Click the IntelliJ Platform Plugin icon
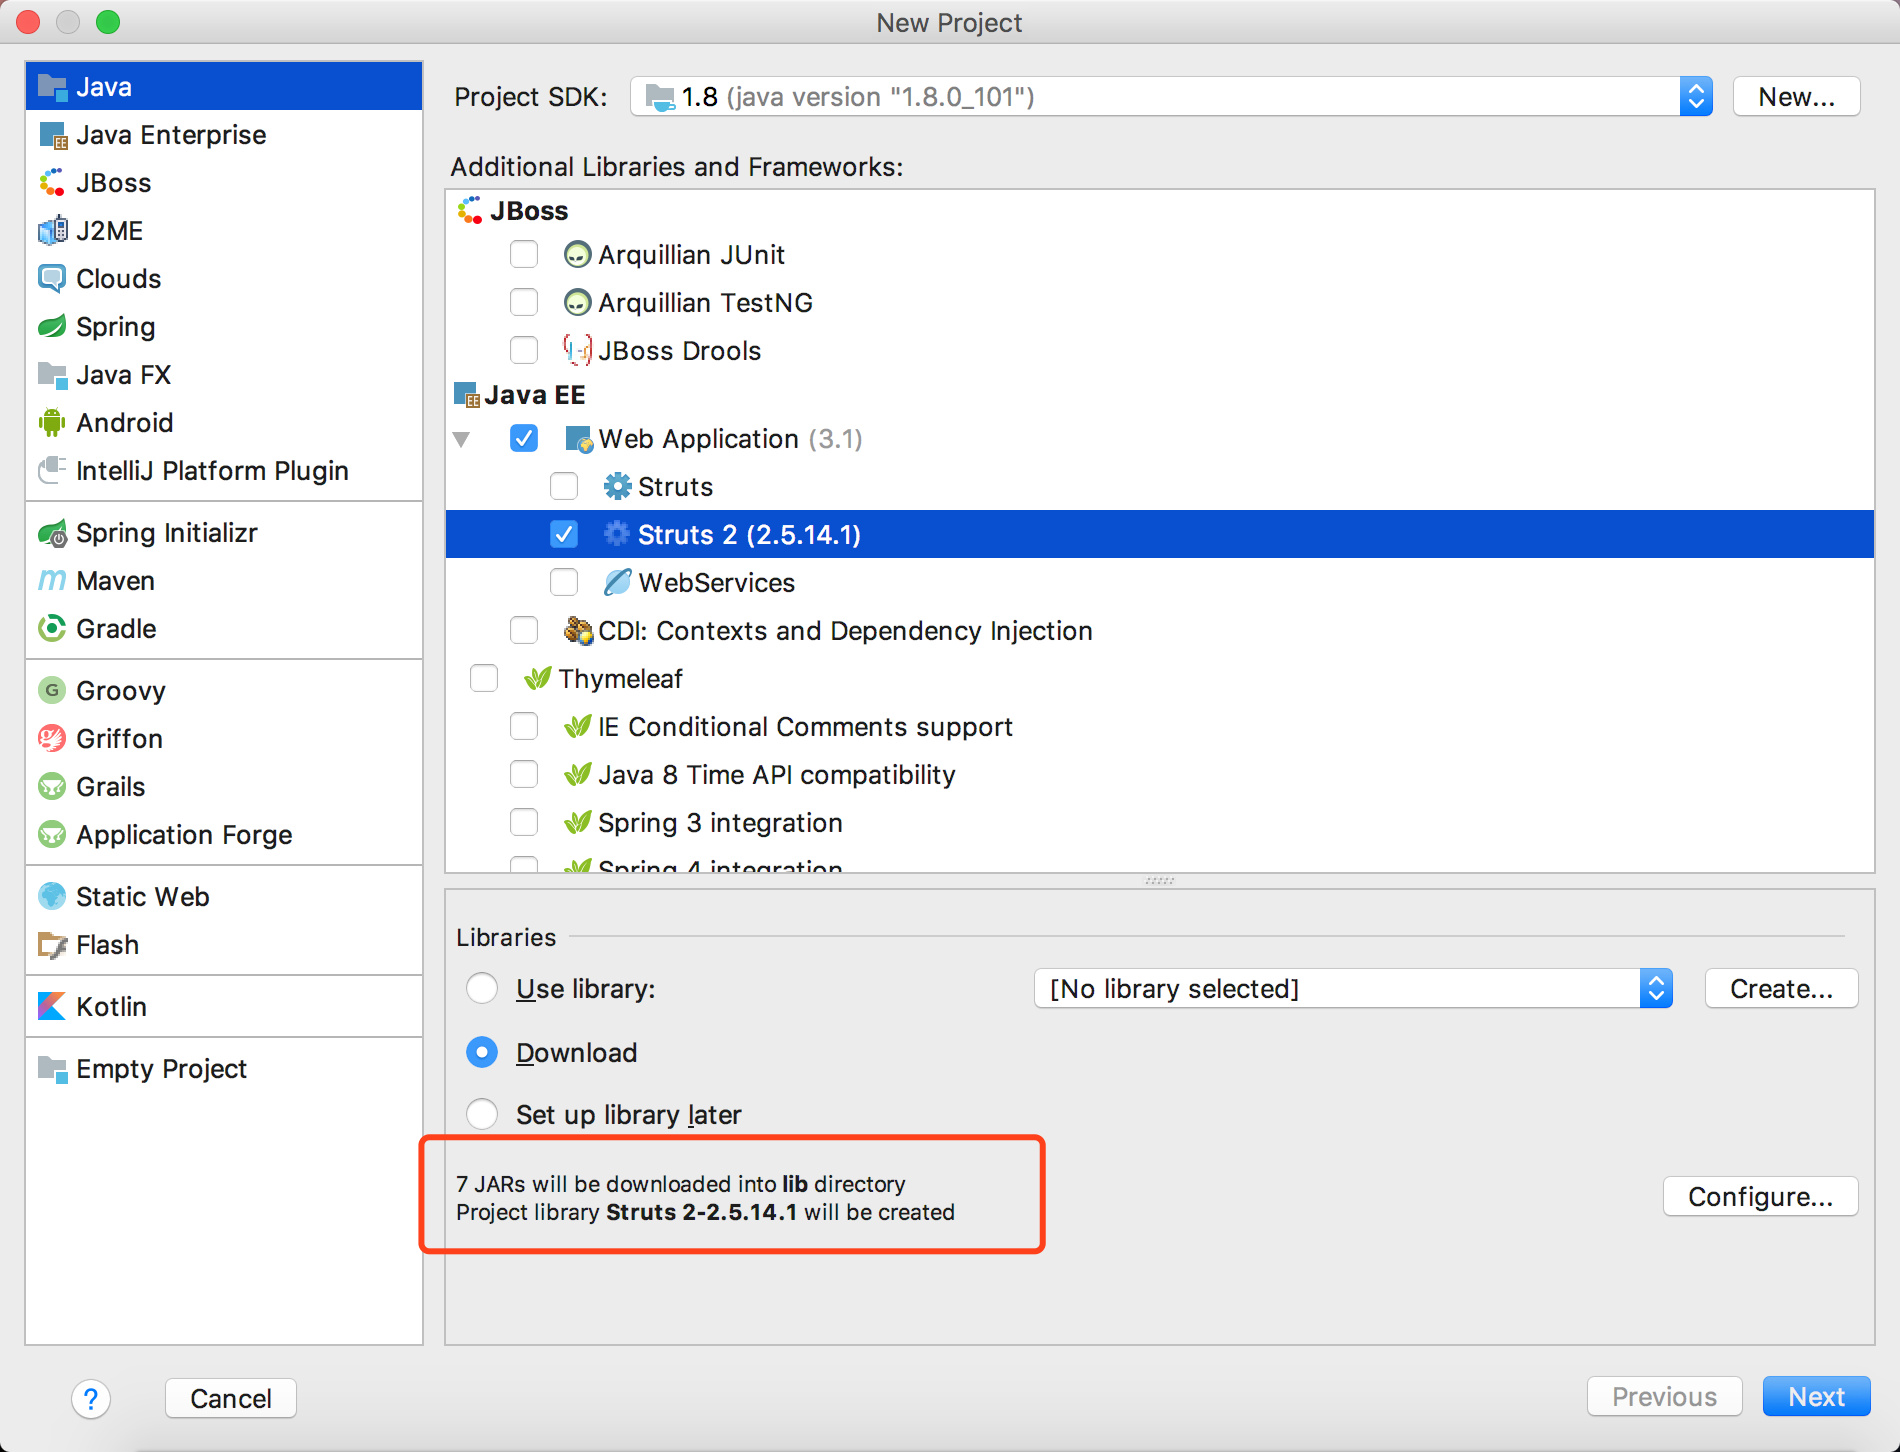Image resolution: width=1900 pixels, height=1452 pixels. tap(52, 471)
